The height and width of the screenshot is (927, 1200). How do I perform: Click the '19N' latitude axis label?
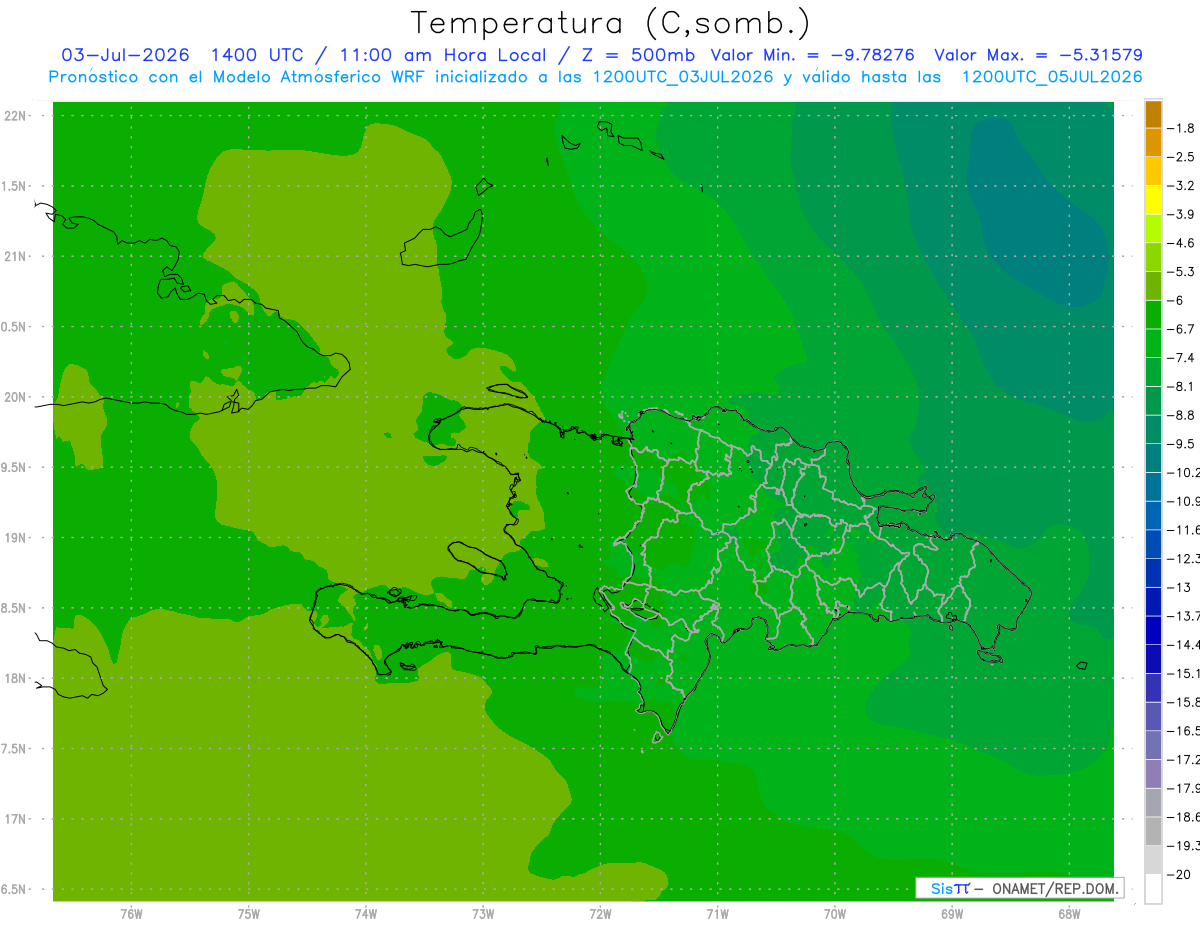[x=16, y=538]
